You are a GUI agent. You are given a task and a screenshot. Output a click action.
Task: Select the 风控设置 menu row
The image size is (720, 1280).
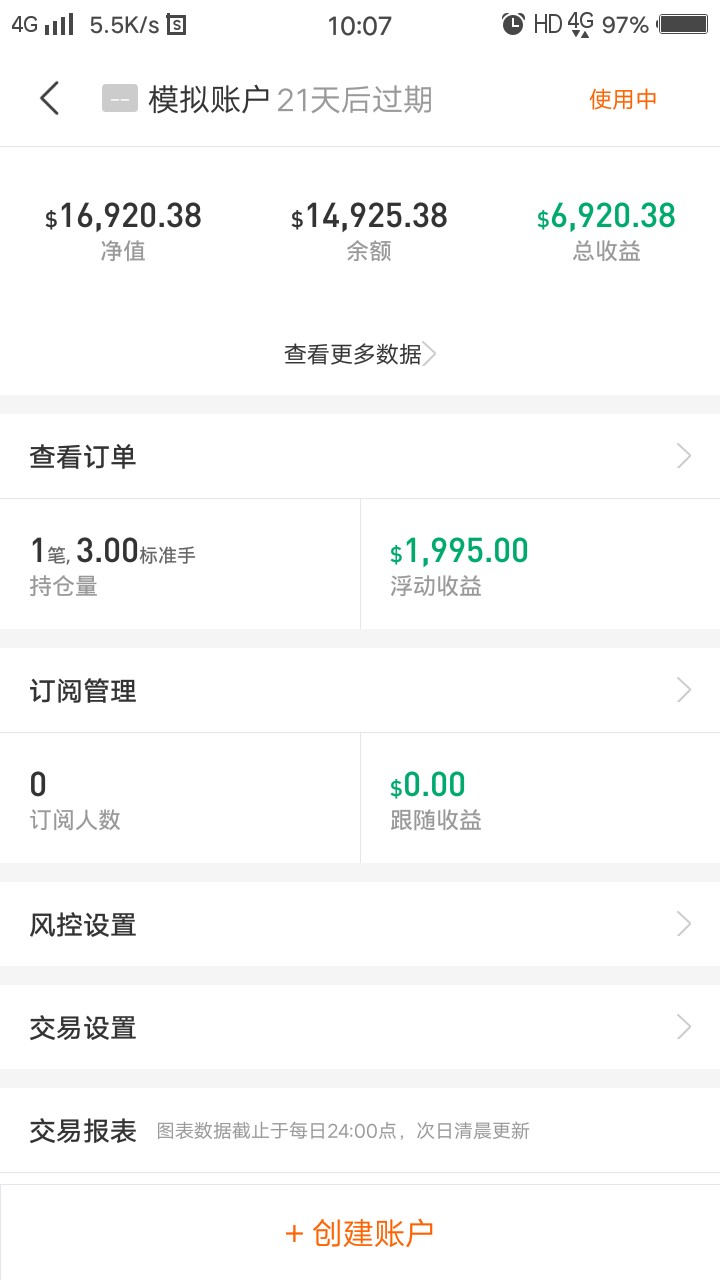click(x=360, y=924)
